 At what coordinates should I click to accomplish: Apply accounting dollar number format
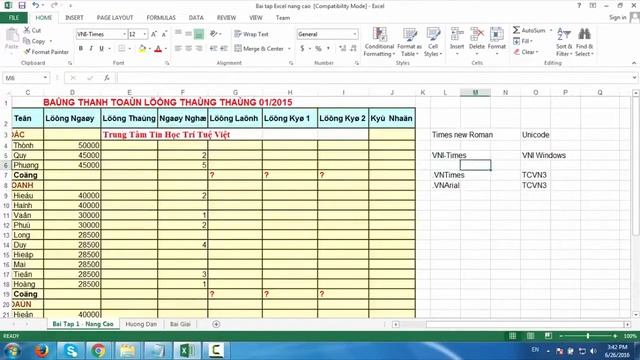pos(302,49)
